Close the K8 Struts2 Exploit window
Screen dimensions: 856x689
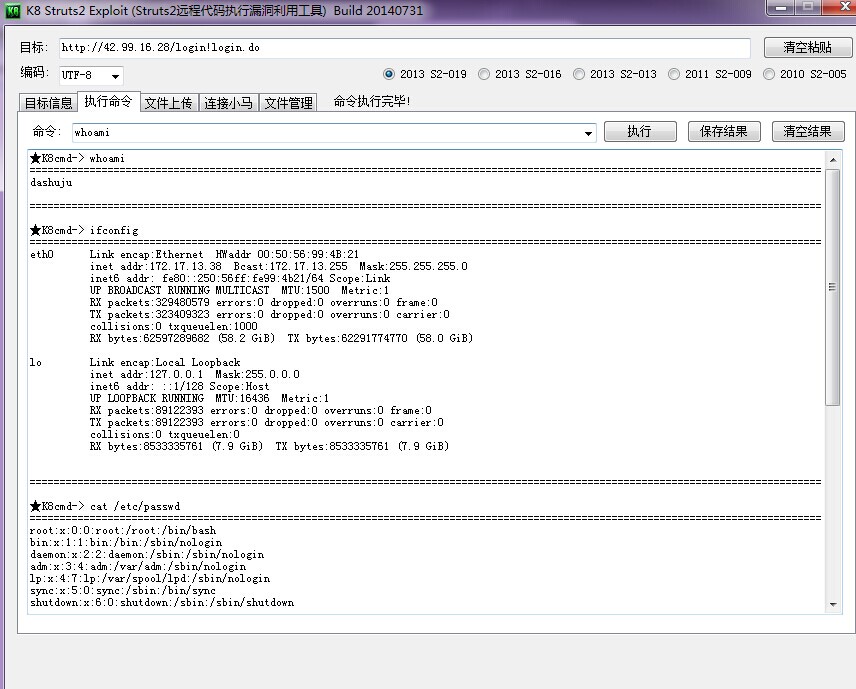pos(842,8)
